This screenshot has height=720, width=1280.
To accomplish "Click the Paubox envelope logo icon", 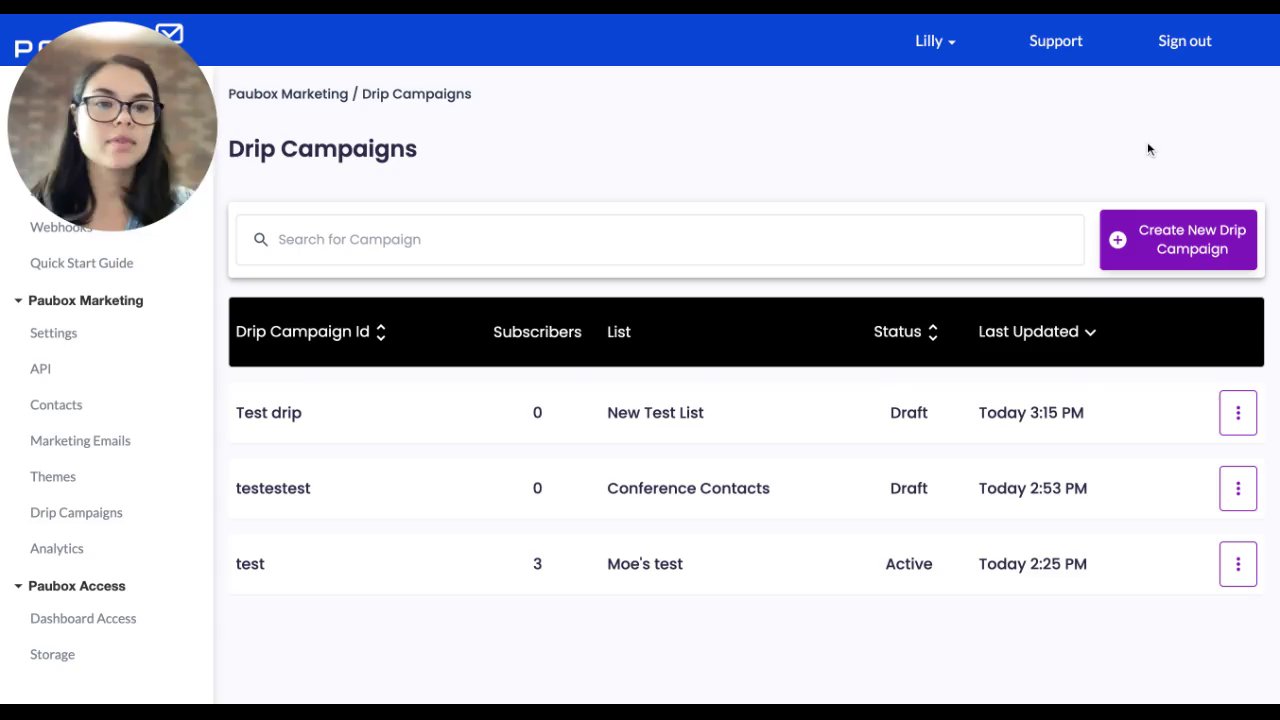I will tap(170, 35).
